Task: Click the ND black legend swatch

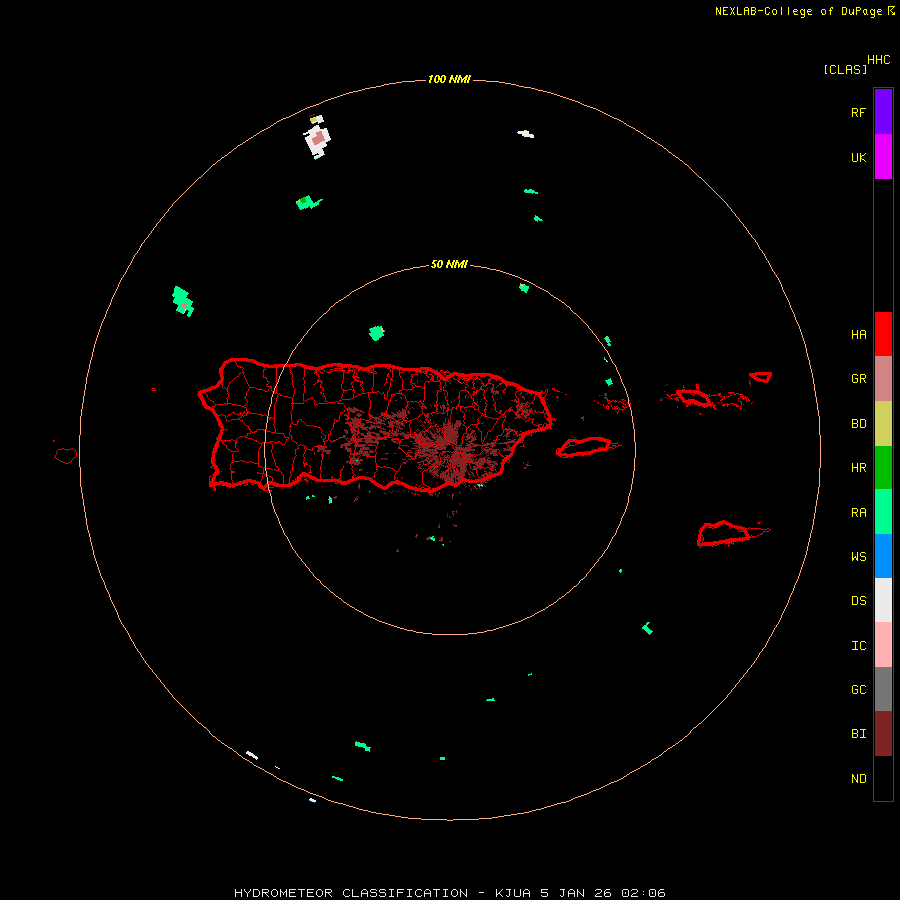Action: (x=883, y=778)
